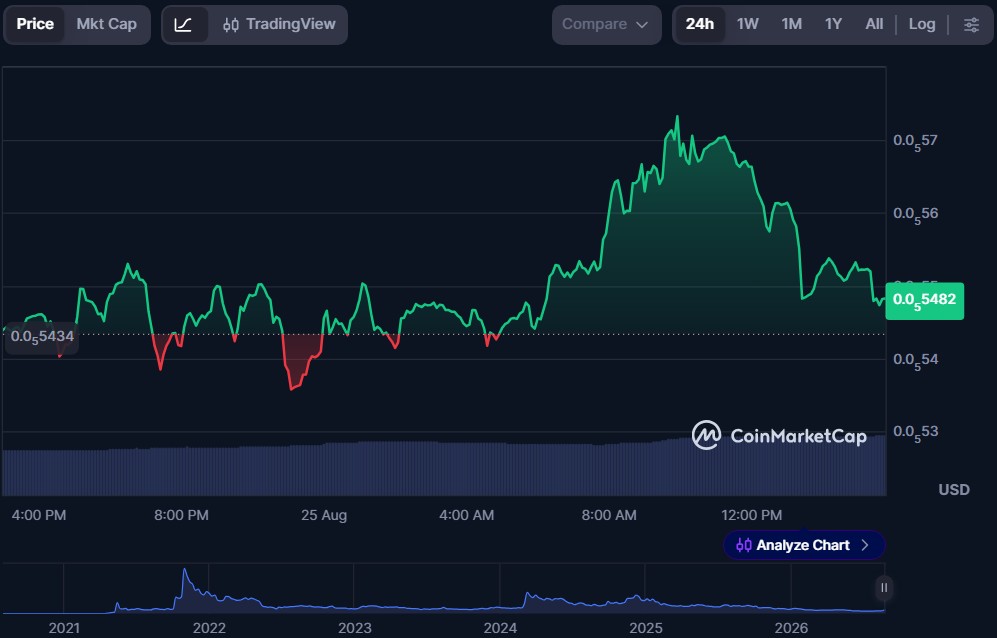Expand the Compare dropdown

(606, 25)
